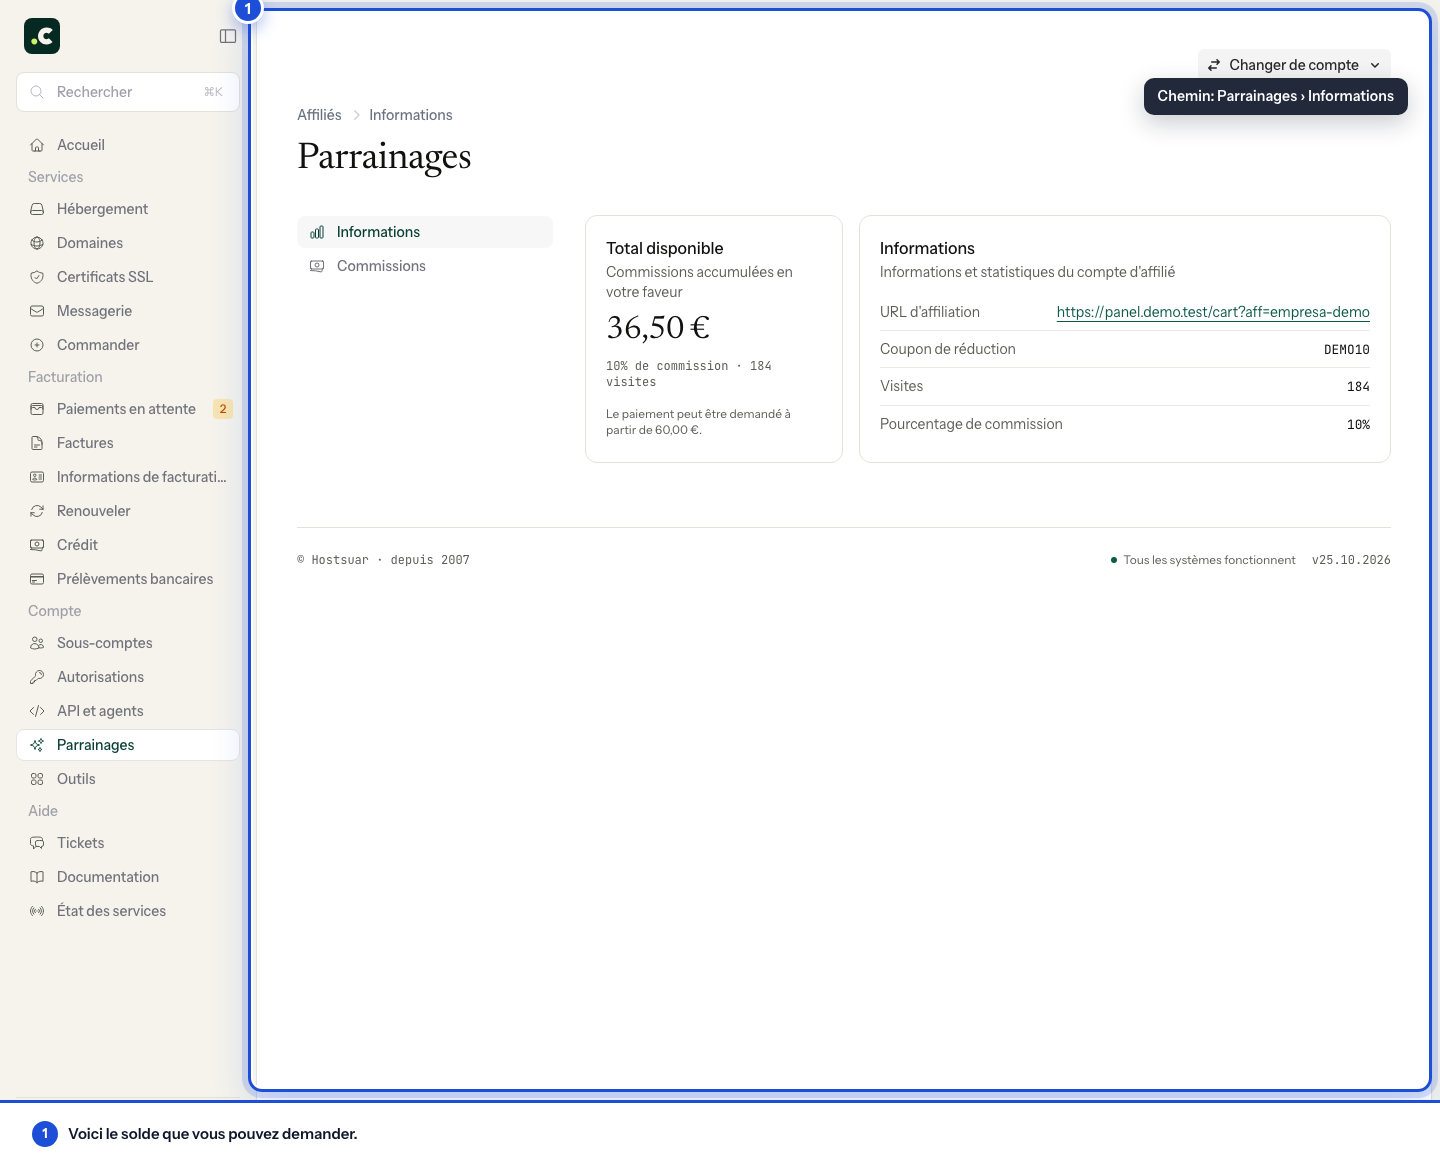Click chevron on Changer de compte
Screen dimensions: 1440x1164
coord(1375,65)
